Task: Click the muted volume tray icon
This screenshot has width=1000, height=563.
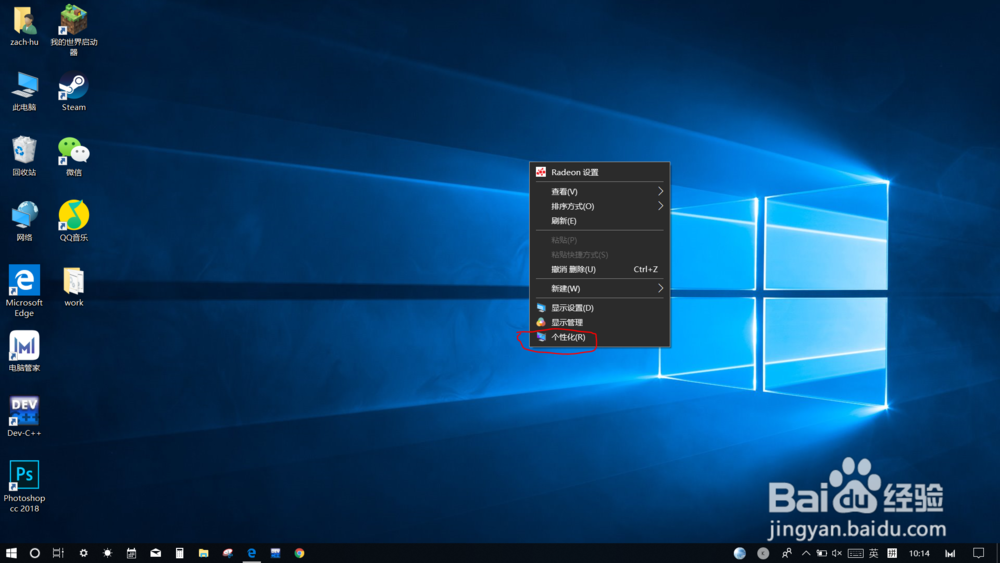Action: [x=837, y=553]
